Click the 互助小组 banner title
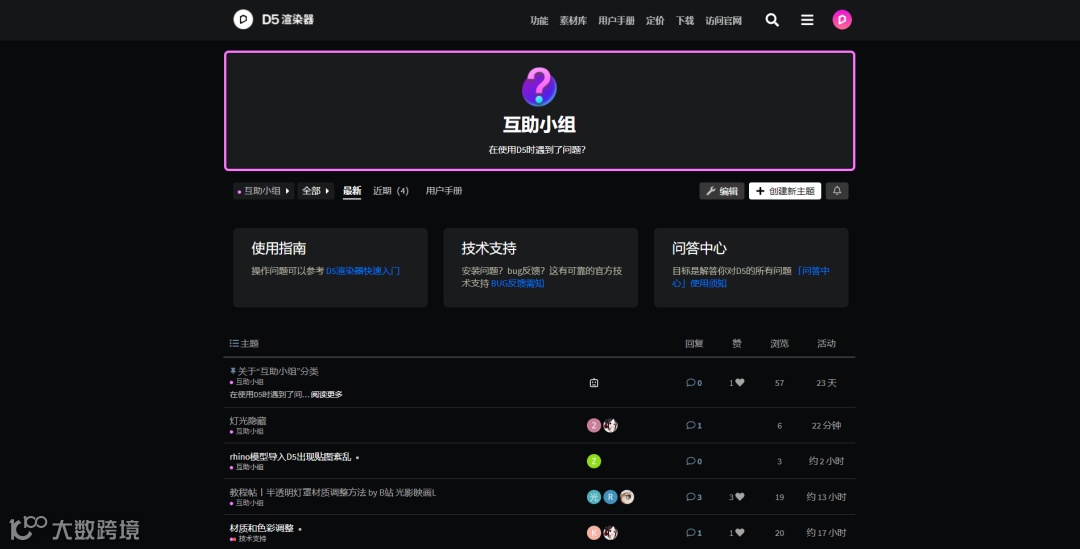 (x=539, y=125)
